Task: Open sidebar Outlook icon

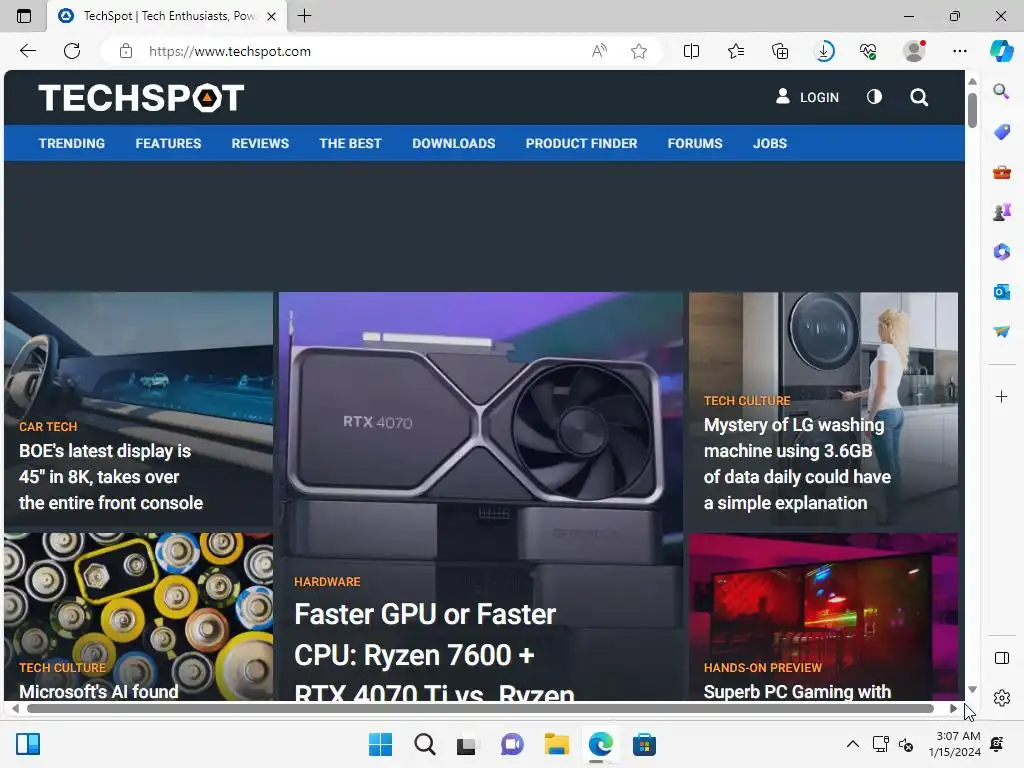Action: (1001, 292)
